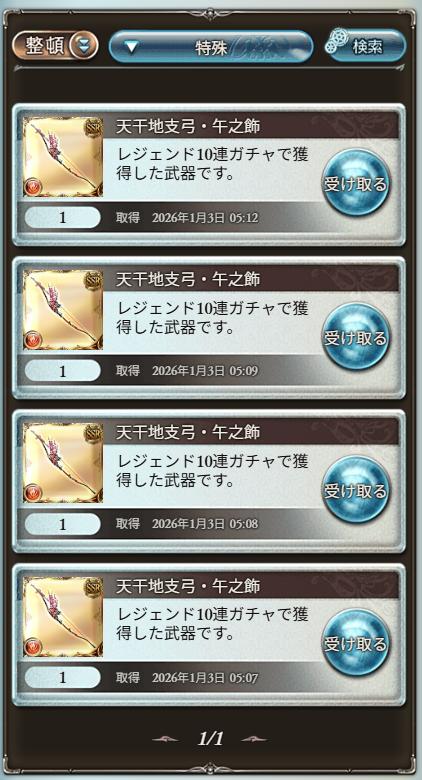Open bow thumbnail of the 05:08 item
This screenshot has height=780, width=422.
(x=63, y=463)
